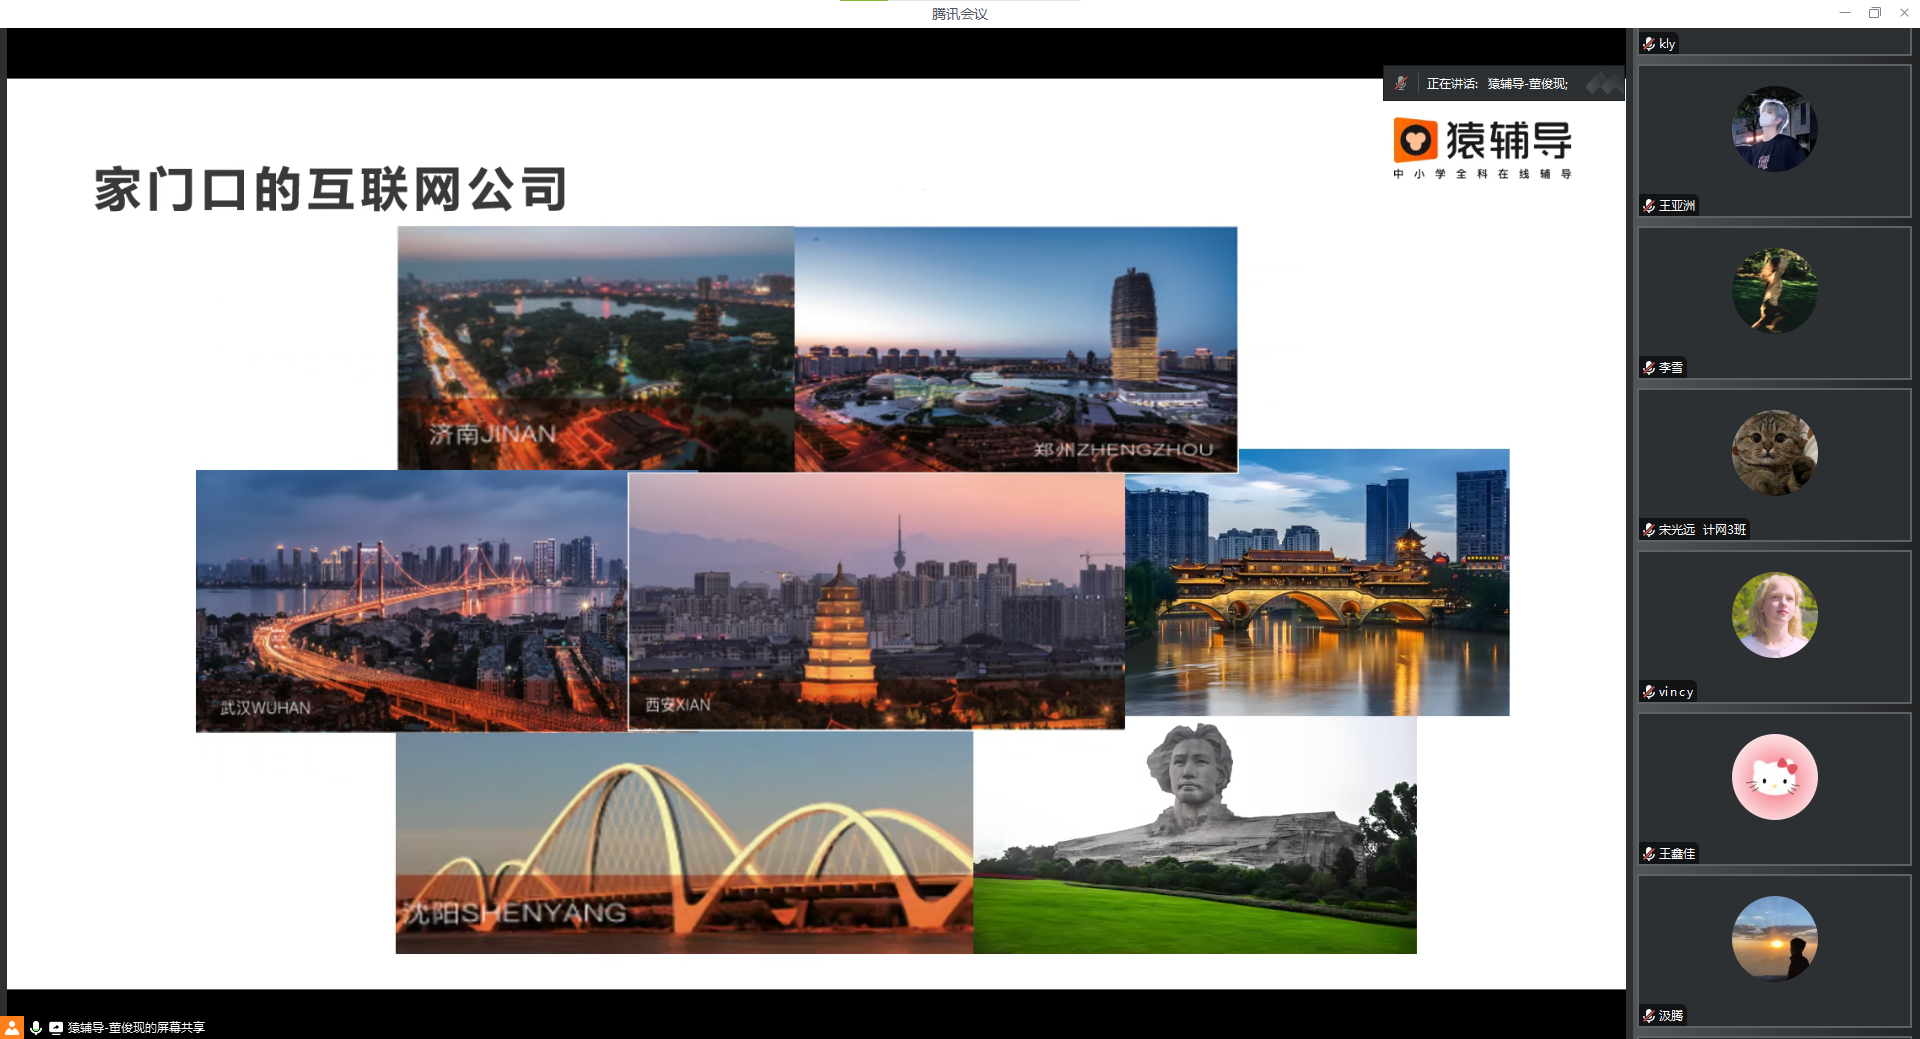The image size is (1920, 1039).
Task: Click the 正在讲话 speaker name text
Action: click(x=1526, y=84)
